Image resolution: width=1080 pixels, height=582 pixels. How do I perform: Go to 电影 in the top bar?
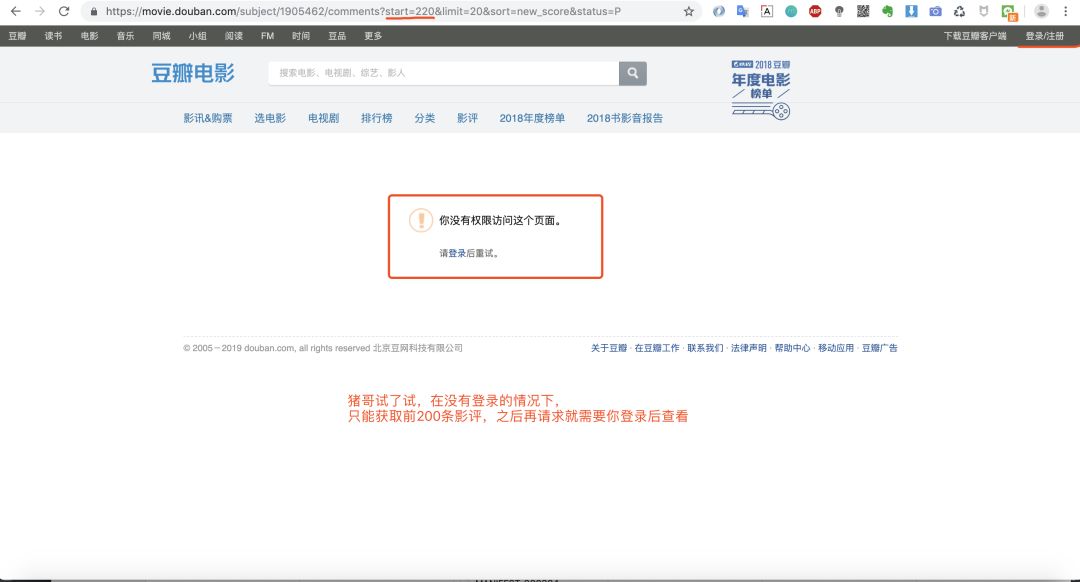click(90, 36)
